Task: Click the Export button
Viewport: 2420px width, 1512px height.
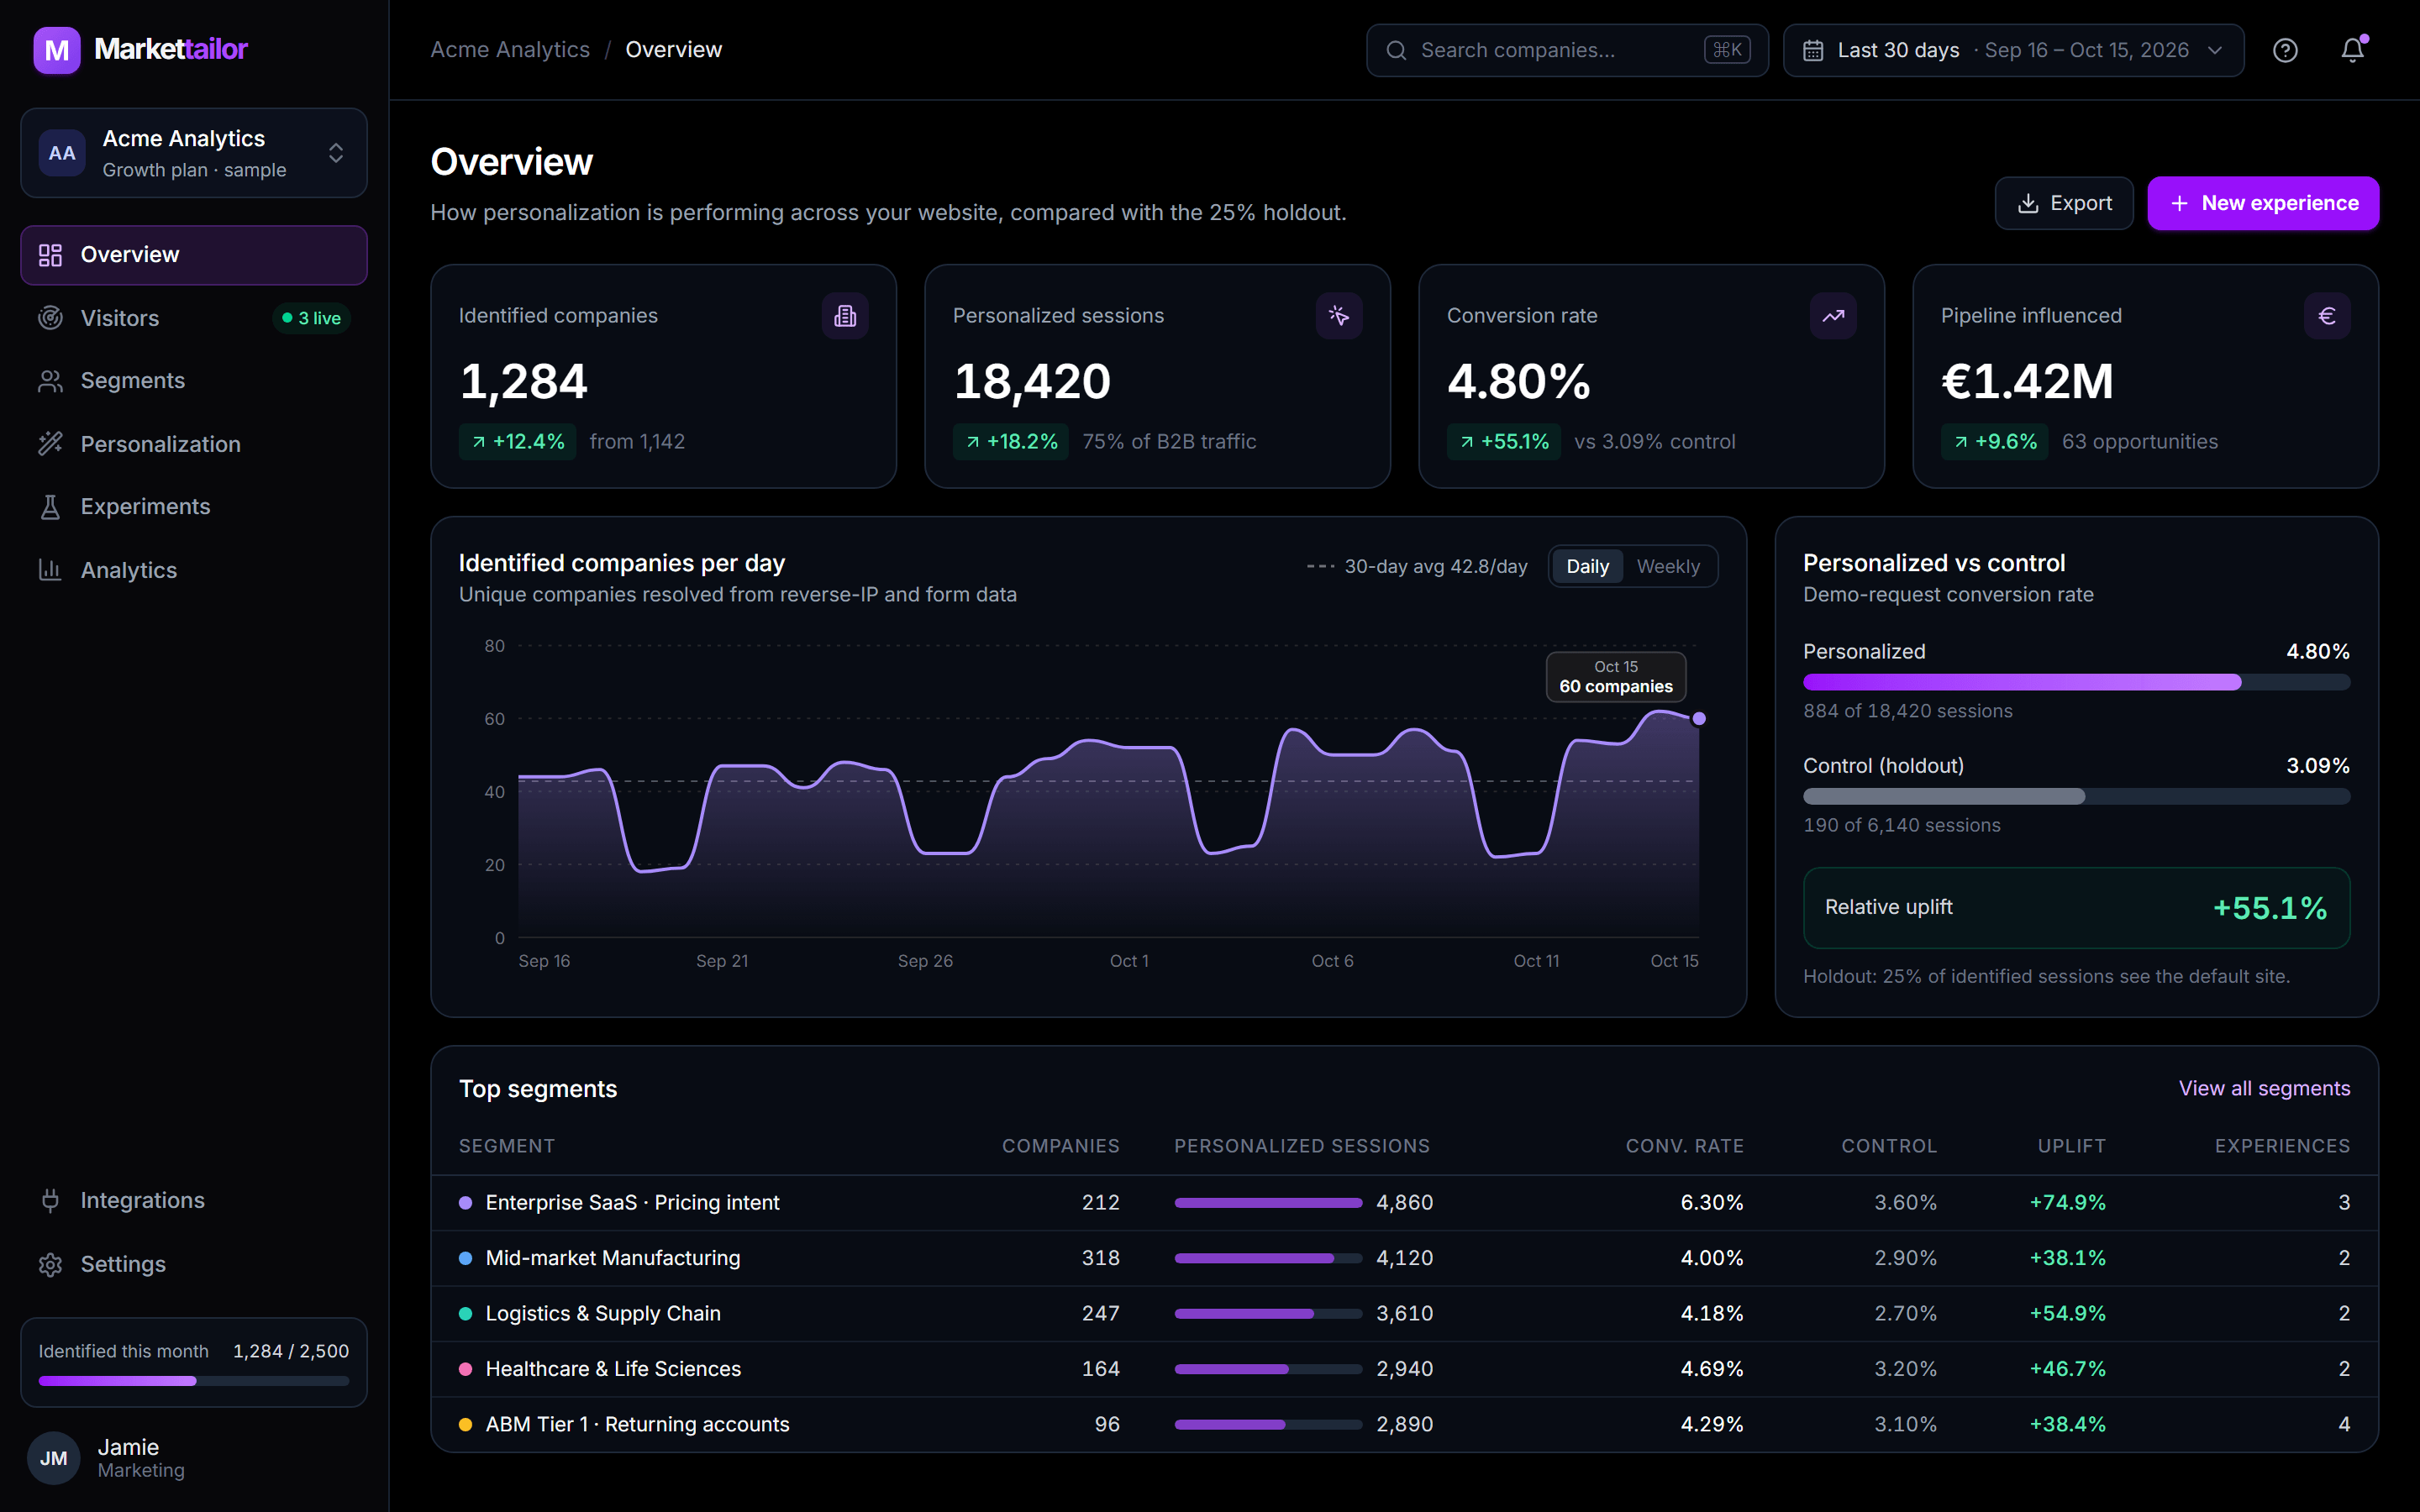Action: [x=2064, y=203]
